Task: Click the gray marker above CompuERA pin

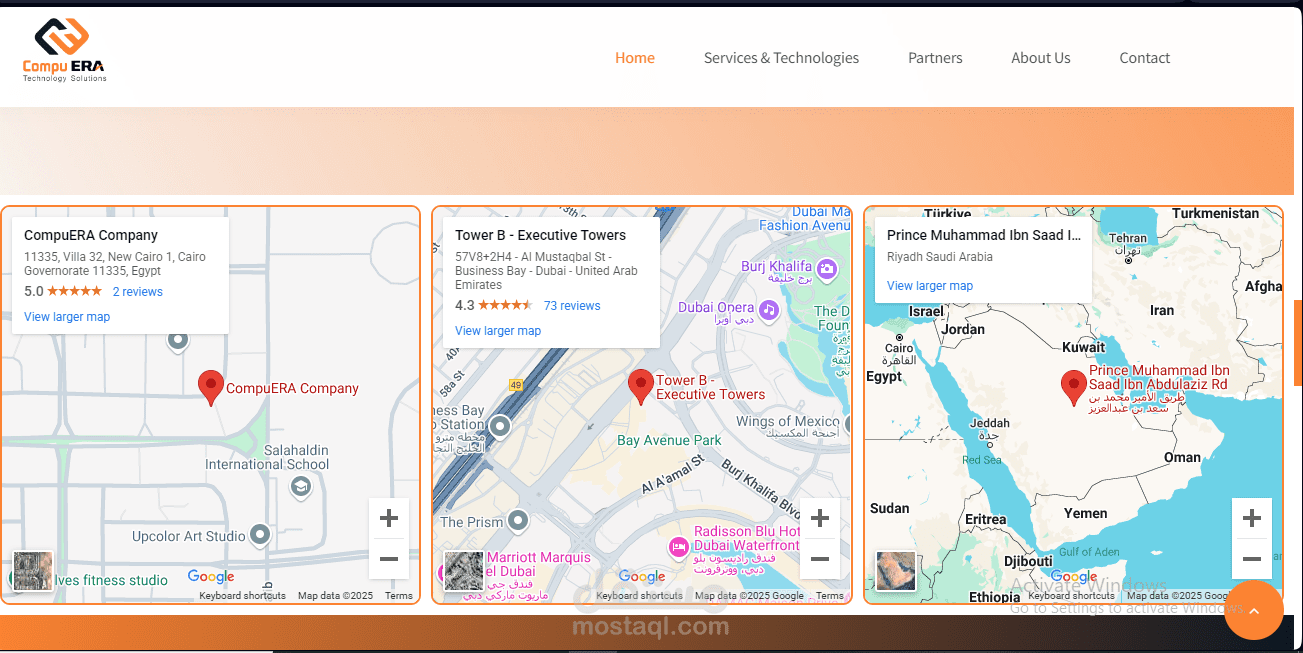Action: [178, 341]
